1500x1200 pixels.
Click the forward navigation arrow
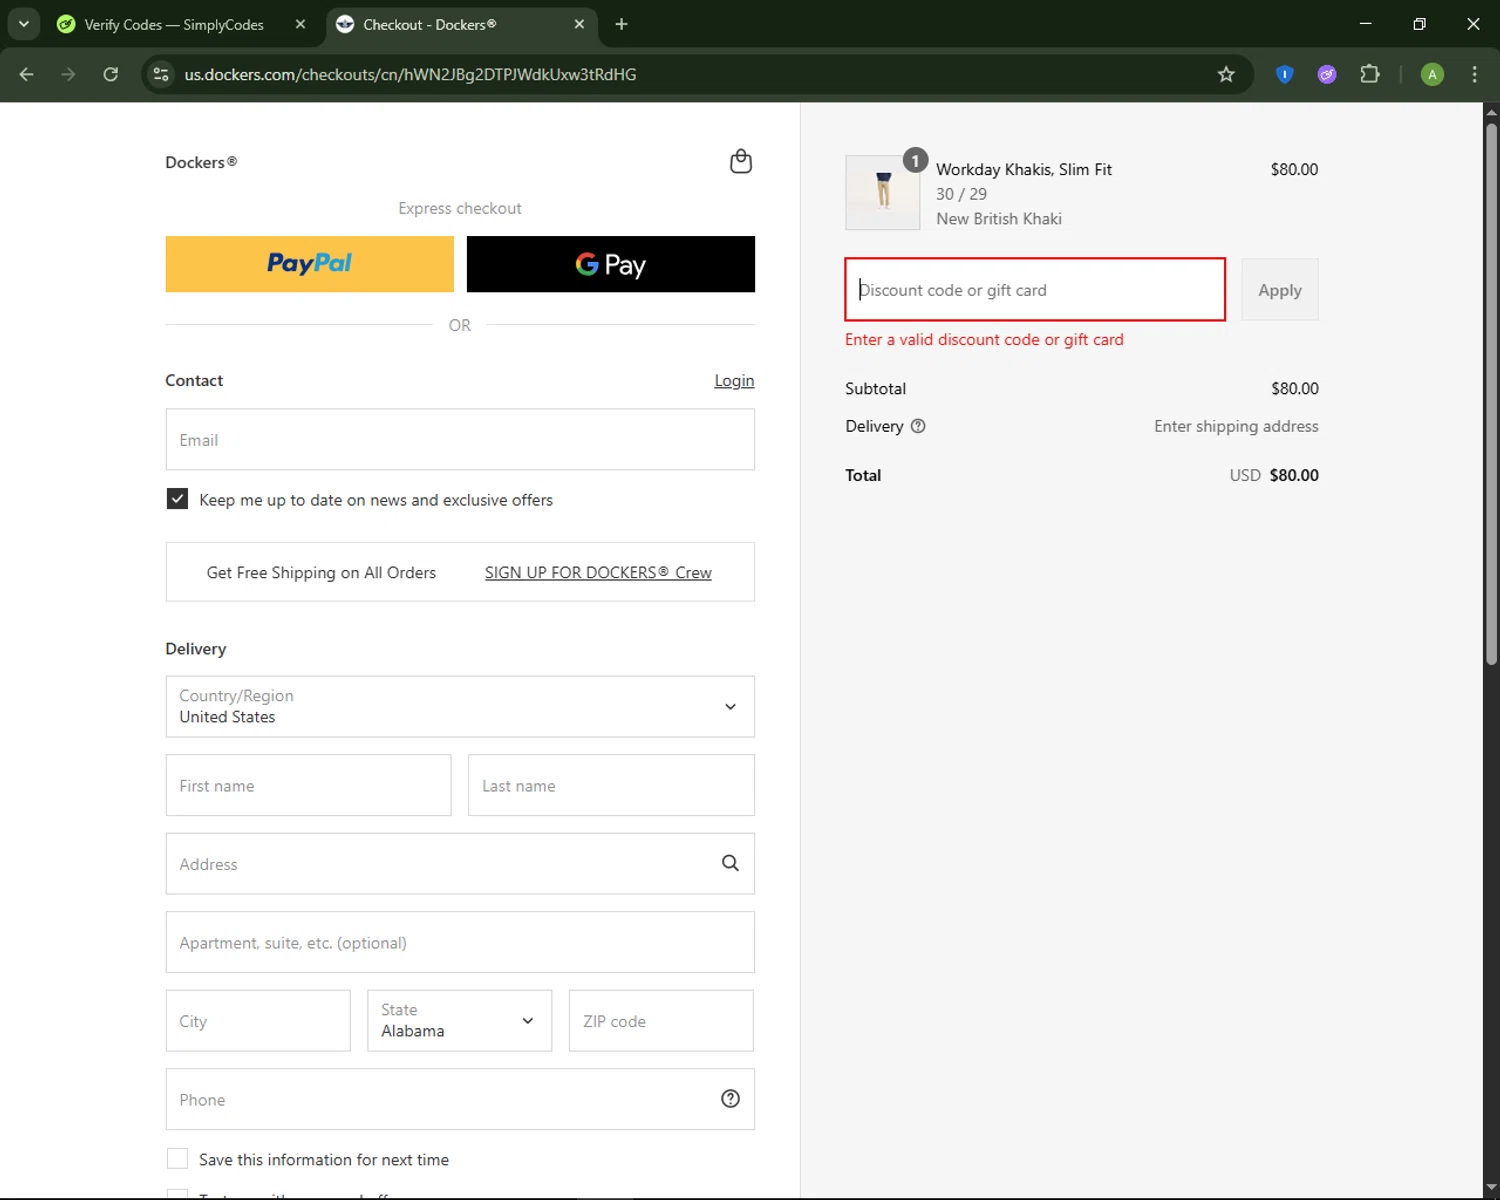(x=68, y=74)
